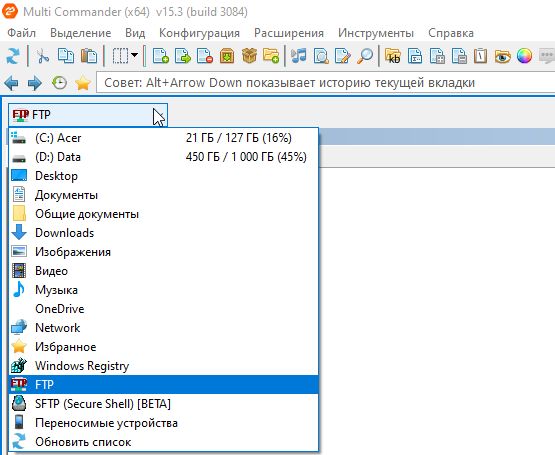Choose Downloads in the drive list
555x455 pixels.
pyautogui.click(x=164, y=233)
